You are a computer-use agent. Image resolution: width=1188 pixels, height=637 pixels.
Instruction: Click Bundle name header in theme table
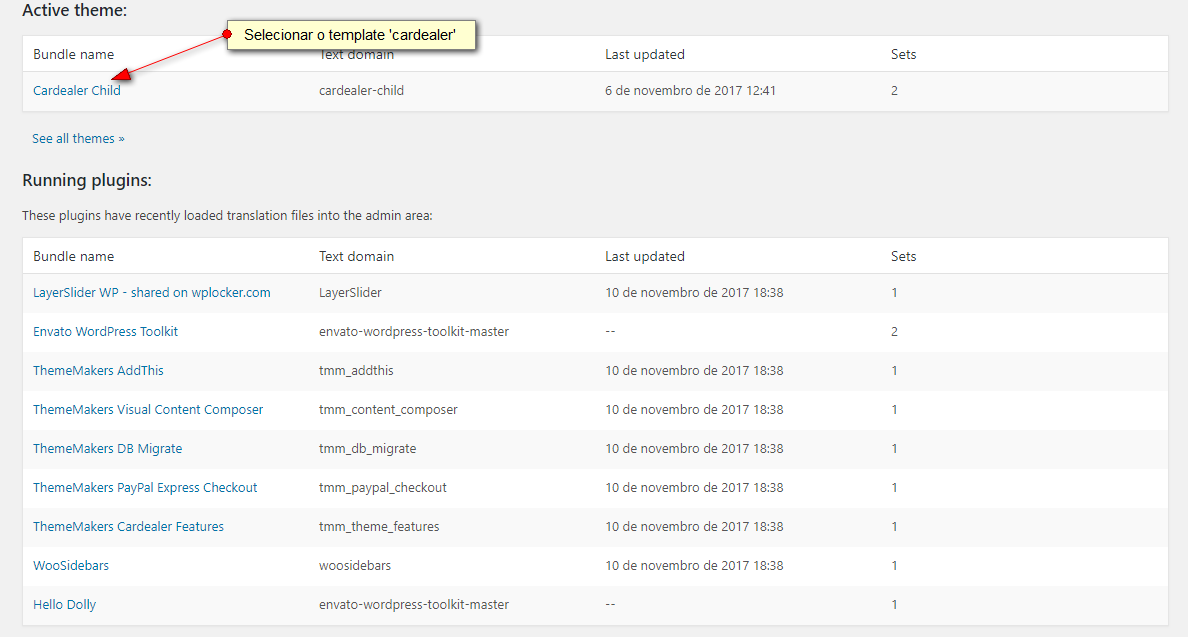[73, 55]
